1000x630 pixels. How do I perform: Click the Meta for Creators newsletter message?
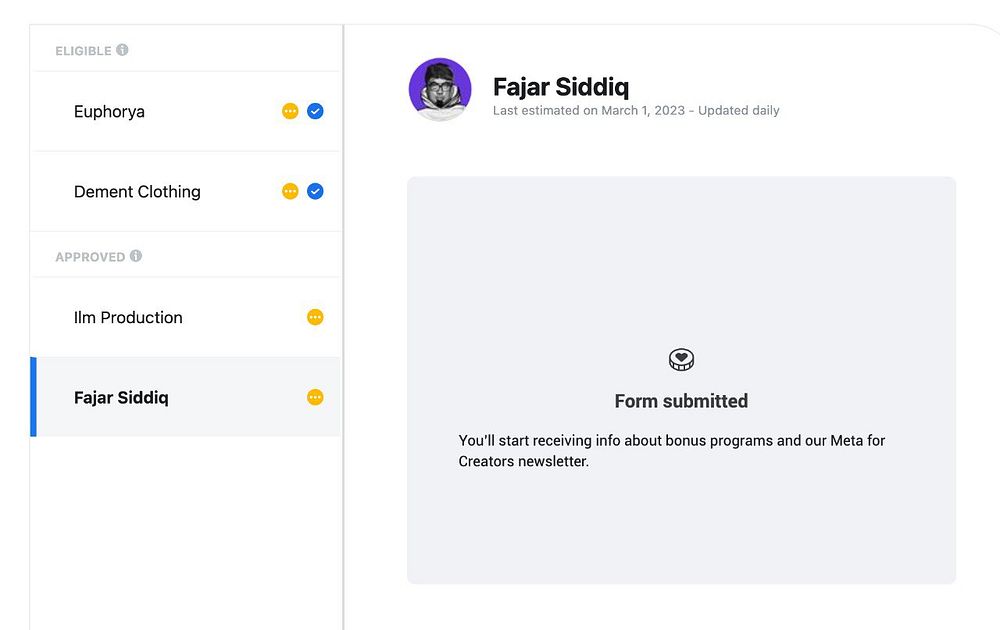(x=671, y=451)
